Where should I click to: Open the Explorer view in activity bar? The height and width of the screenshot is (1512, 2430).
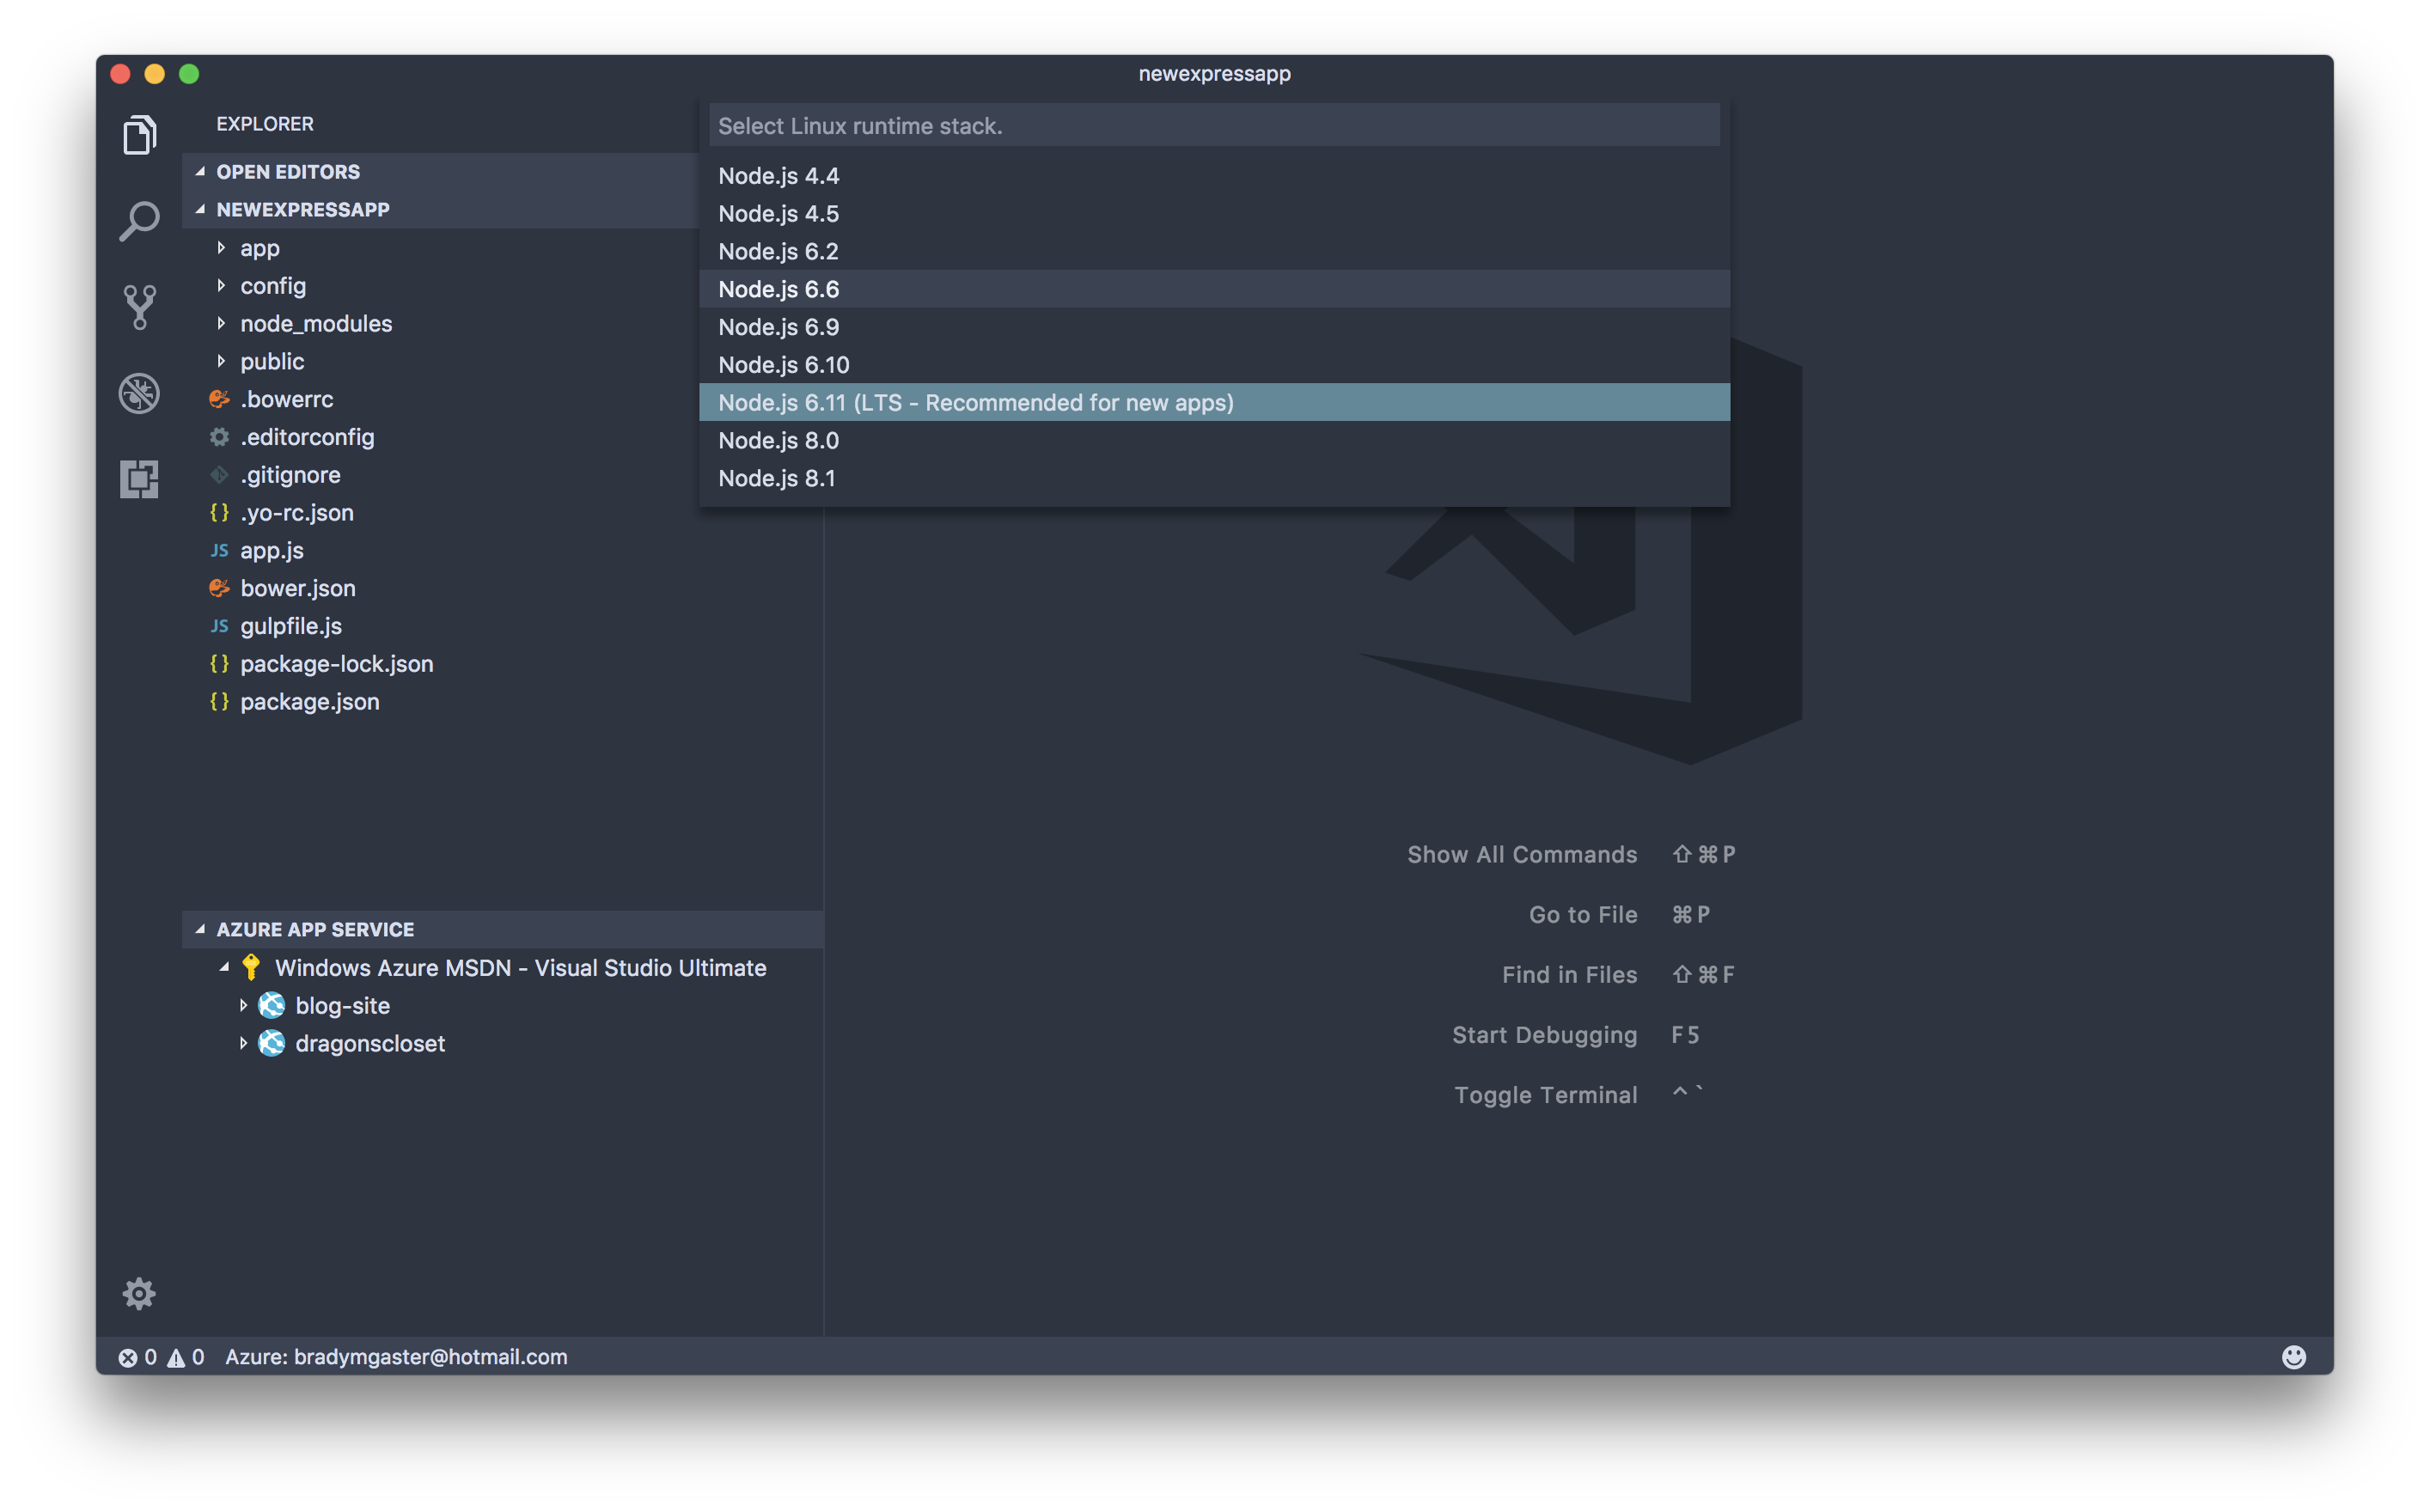[x=139, y=135]
